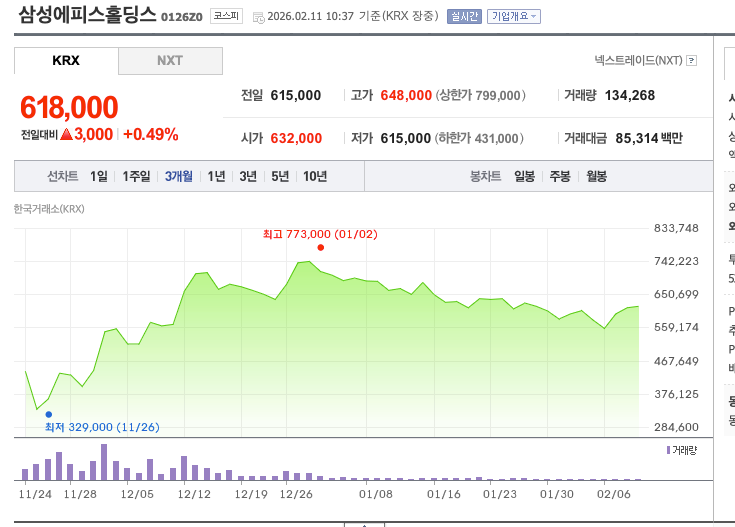Click the 봉차트 label

pos(486,176)
